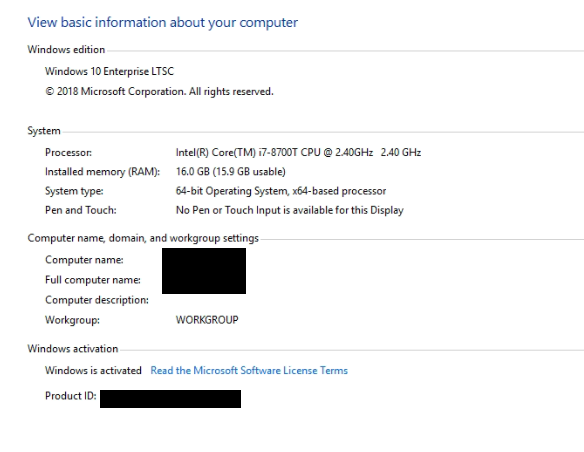Click the Windows is activated status text
Viewport: 584px width, 452px height.
point(93,370)
